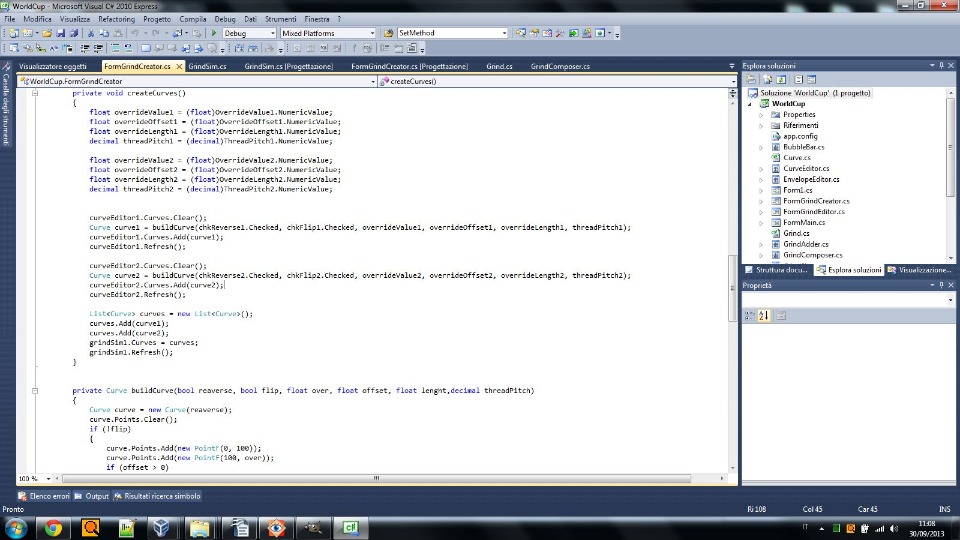Image resolution: width=960 pixels, height=540 pixels.
Task: Open the Elenco errori panel
Action: coord(45,496)
